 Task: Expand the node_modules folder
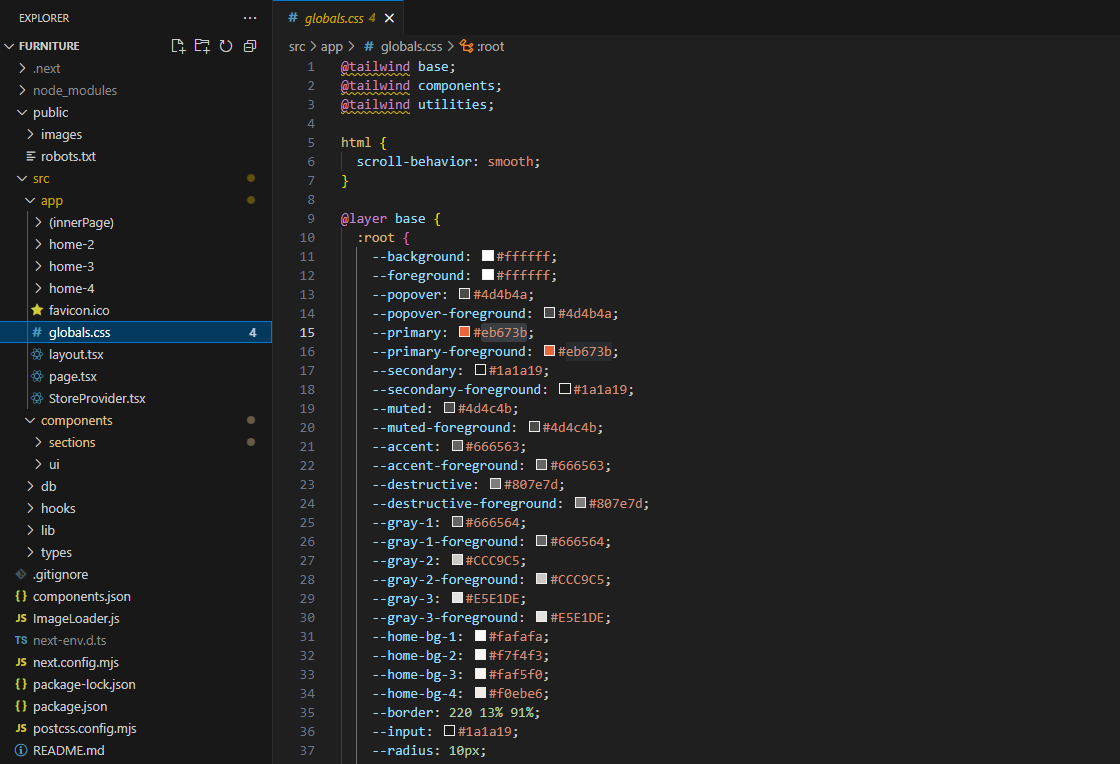click(x=74, y=90)
